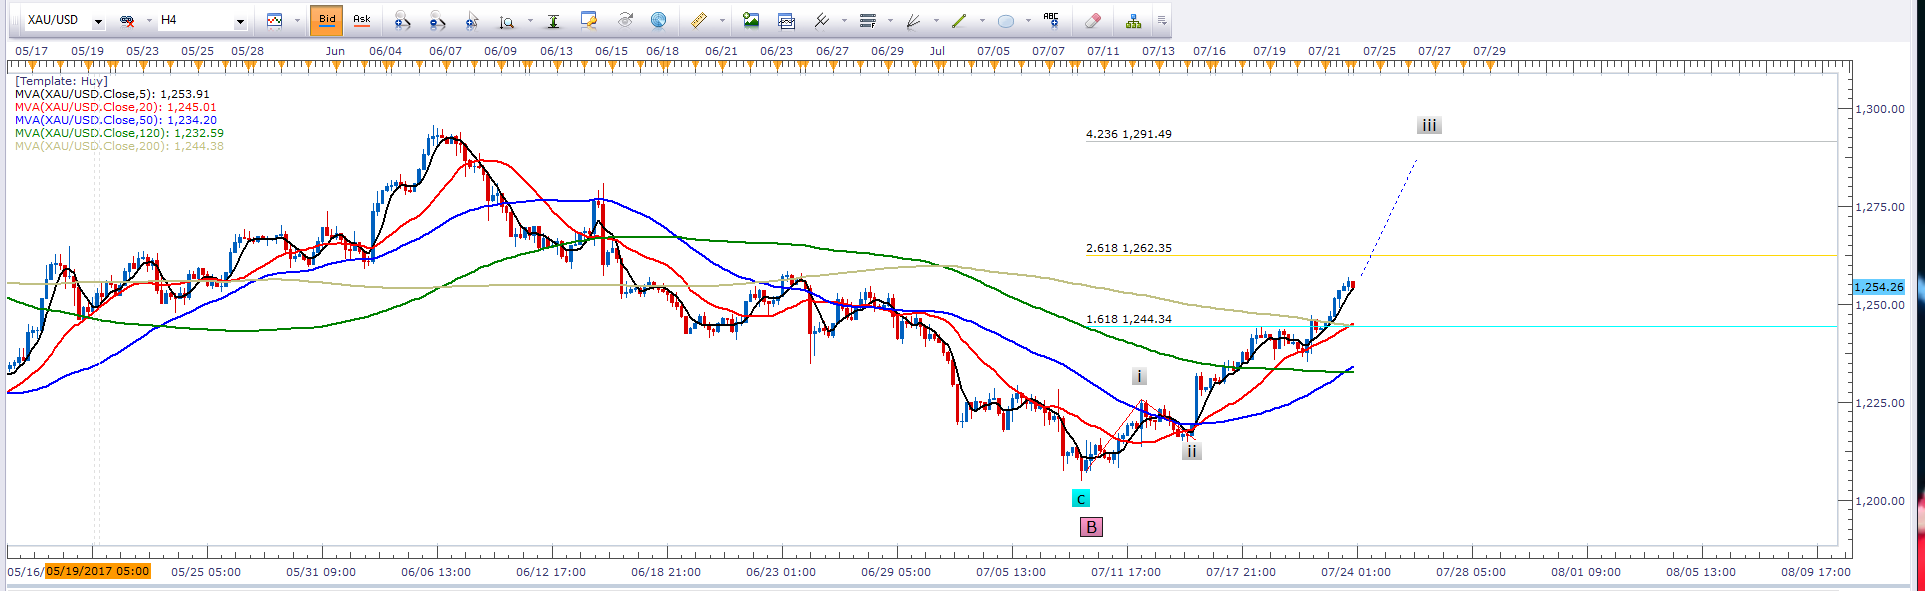This screenshot has width=1925, height=591.
Task: Select the ellipse shape drawing tool
Action: [1006, 20]
